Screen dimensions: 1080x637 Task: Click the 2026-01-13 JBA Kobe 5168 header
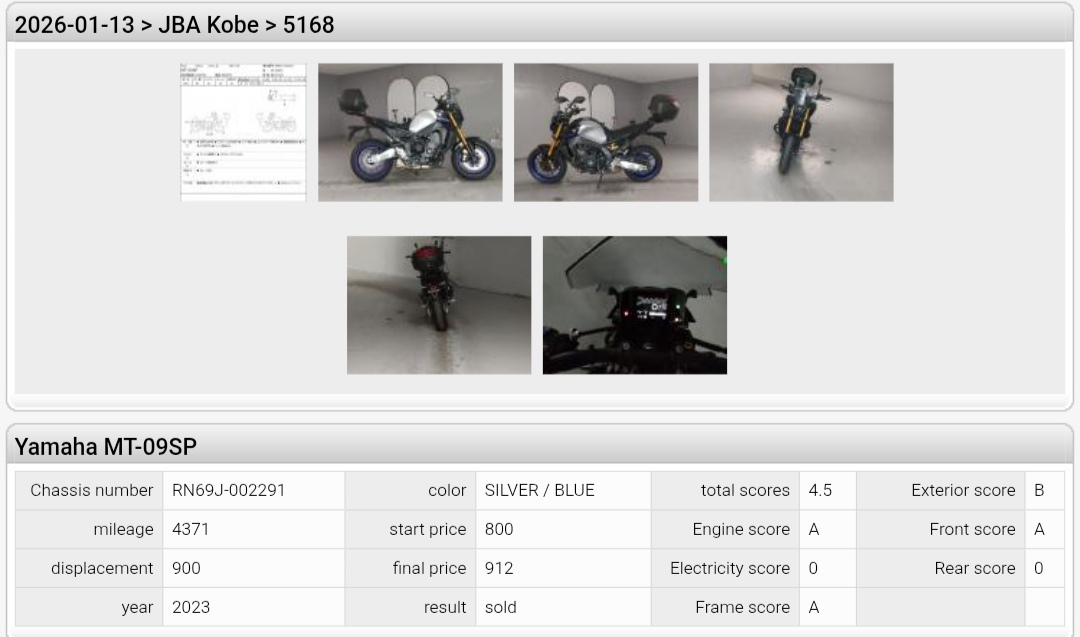coord(174,25)
